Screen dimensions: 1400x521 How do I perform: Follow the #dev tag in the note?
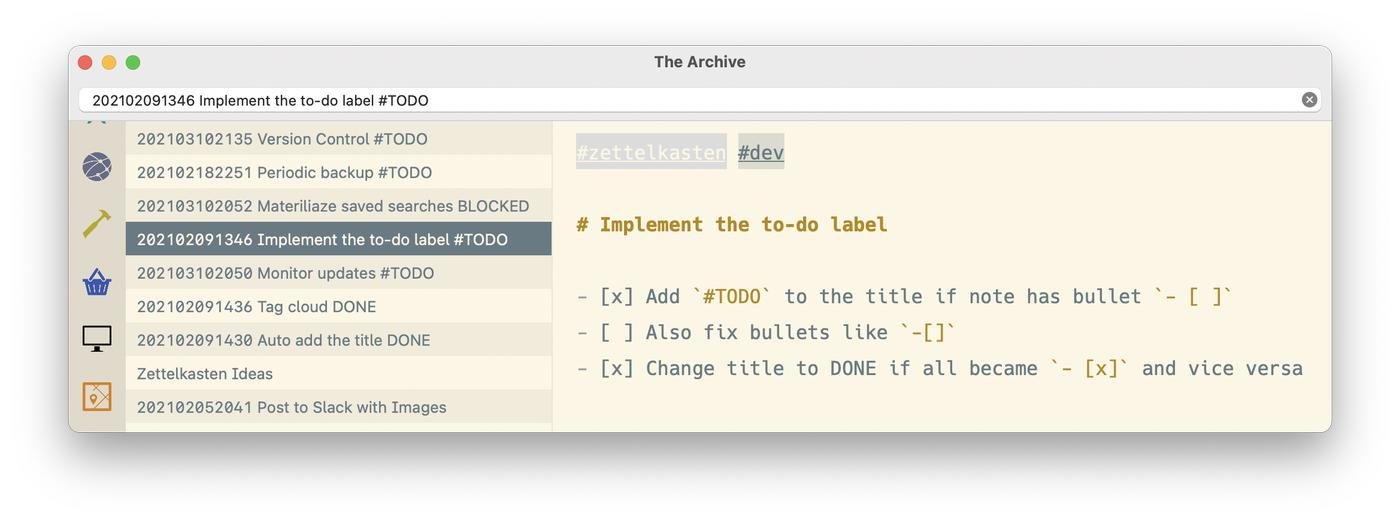(761, 153)
